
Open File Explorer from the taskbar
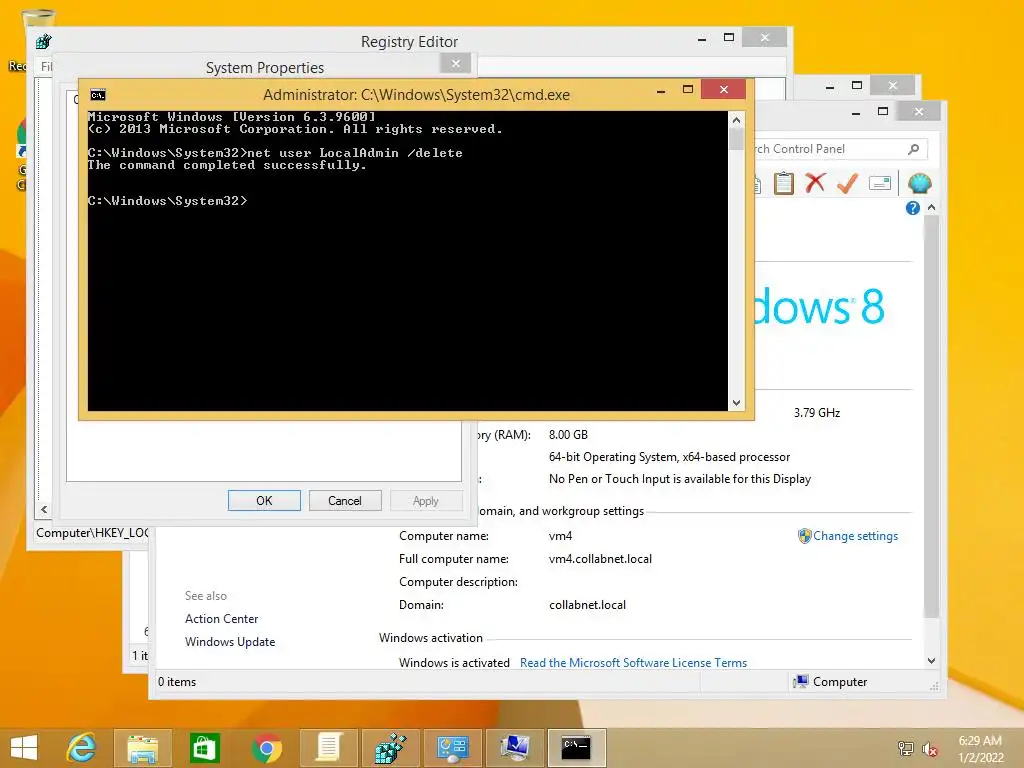coord(143,748)
